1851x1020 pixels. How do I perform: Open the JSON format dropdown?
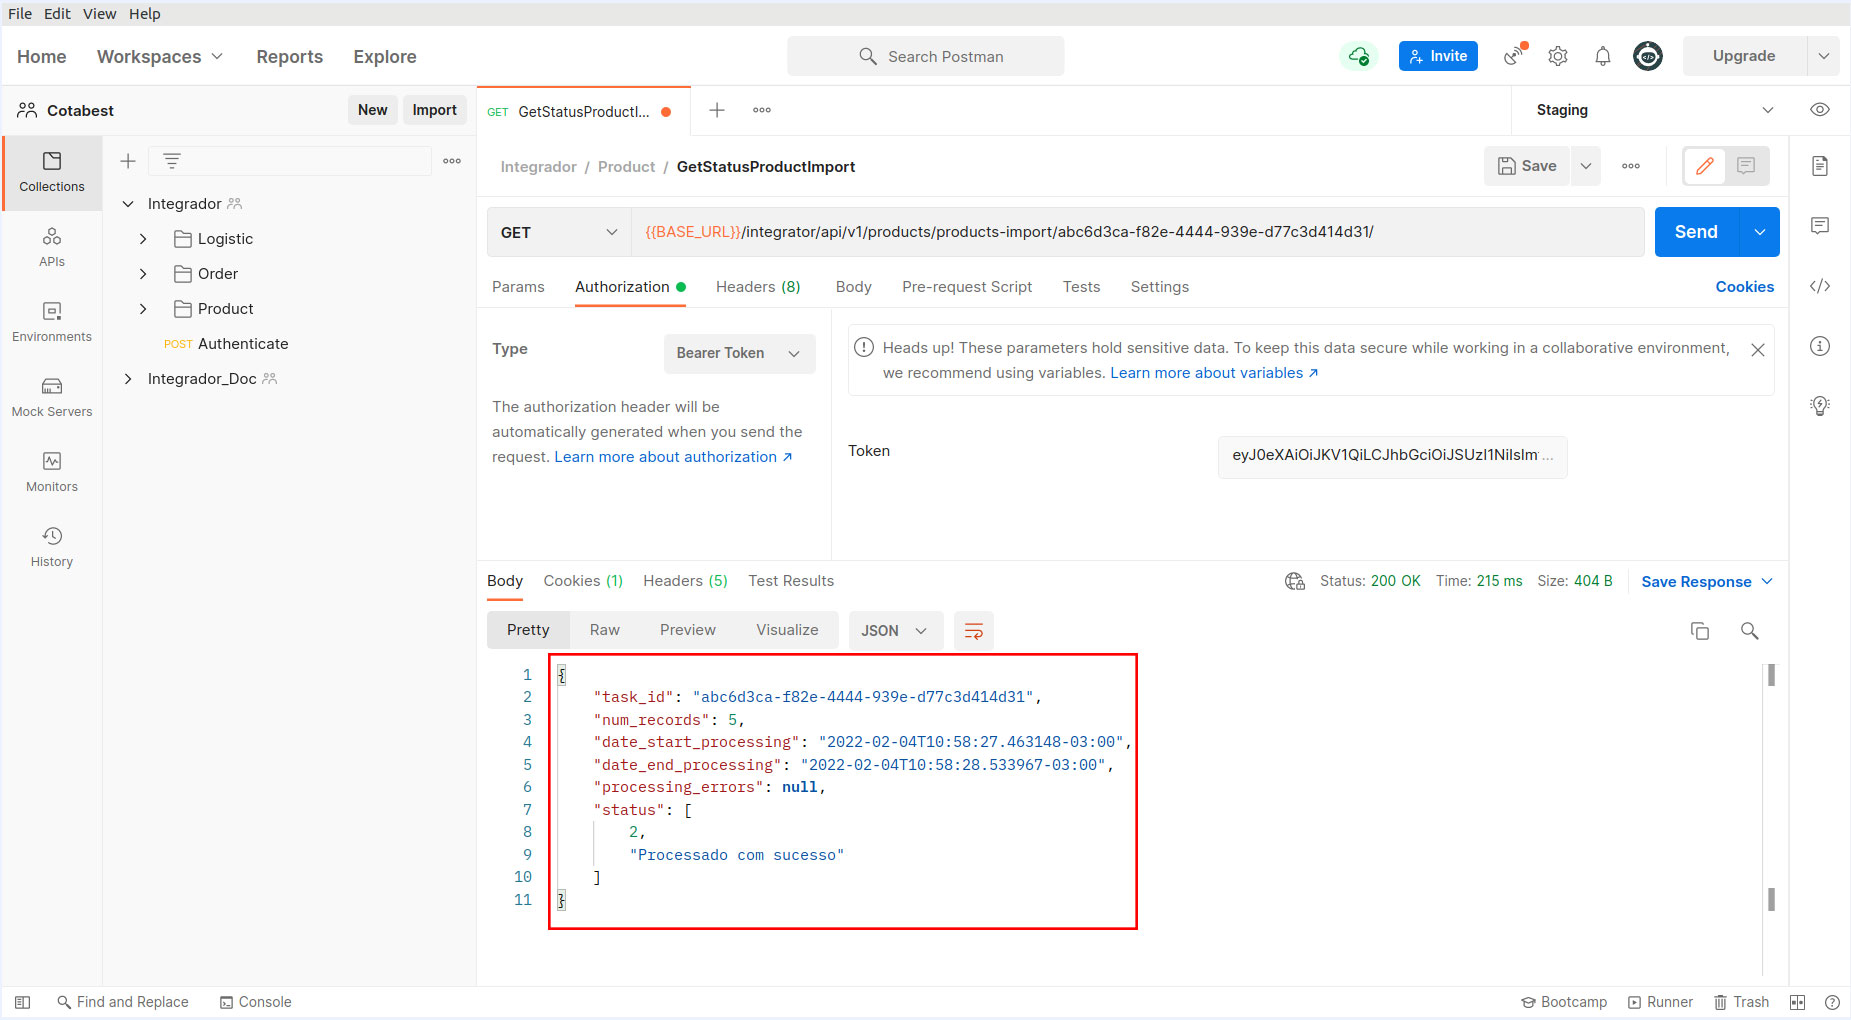tap(895, 631)
